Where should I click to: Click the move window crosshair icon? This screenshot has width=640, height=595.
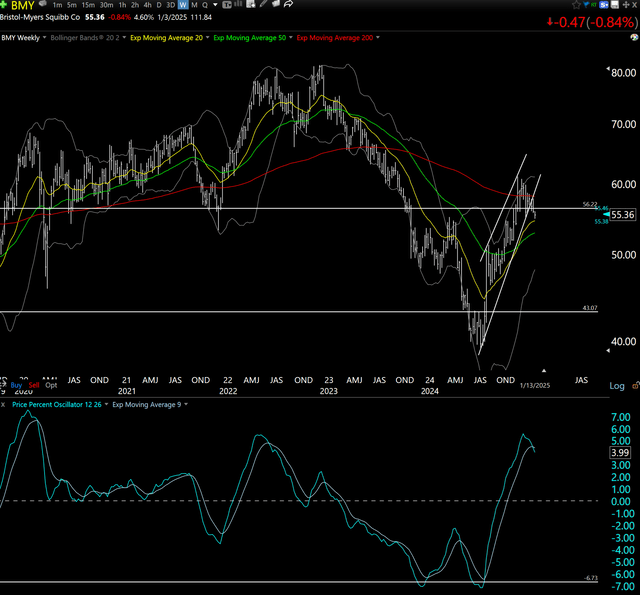click(x=626, y=4)
